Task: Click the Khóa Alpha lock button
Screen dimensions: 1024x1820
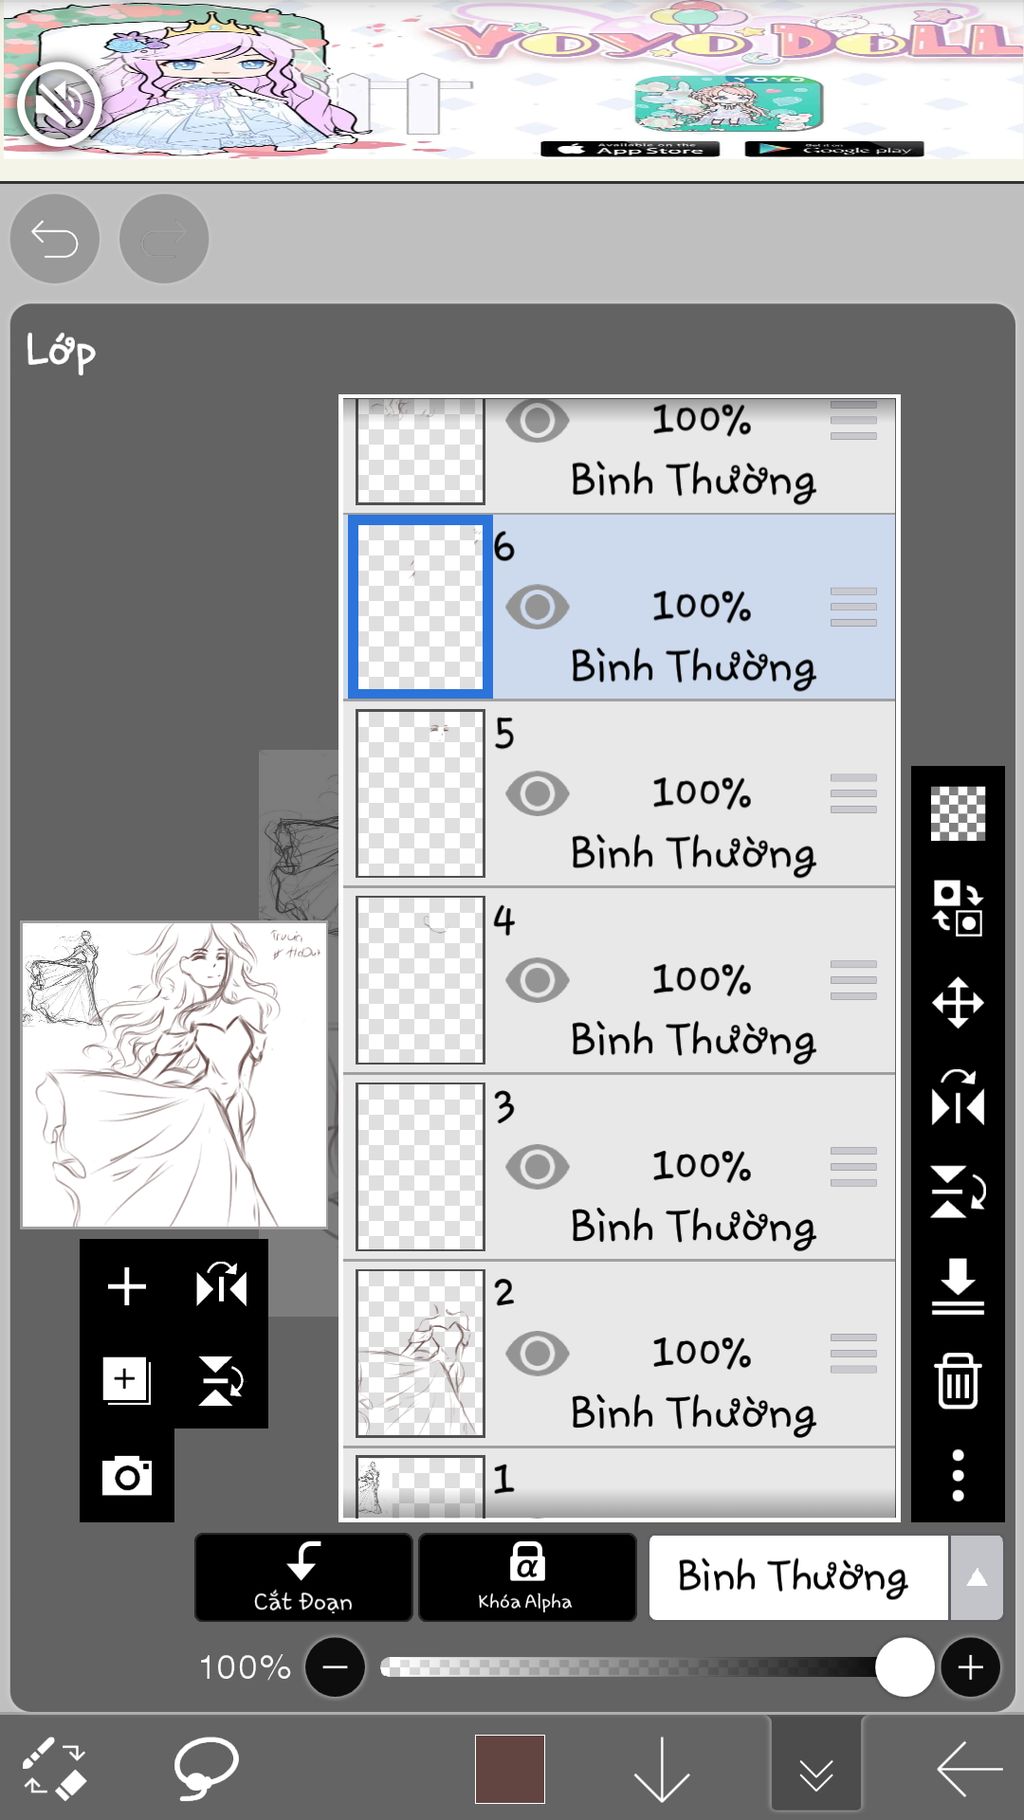Action: 526,1577
